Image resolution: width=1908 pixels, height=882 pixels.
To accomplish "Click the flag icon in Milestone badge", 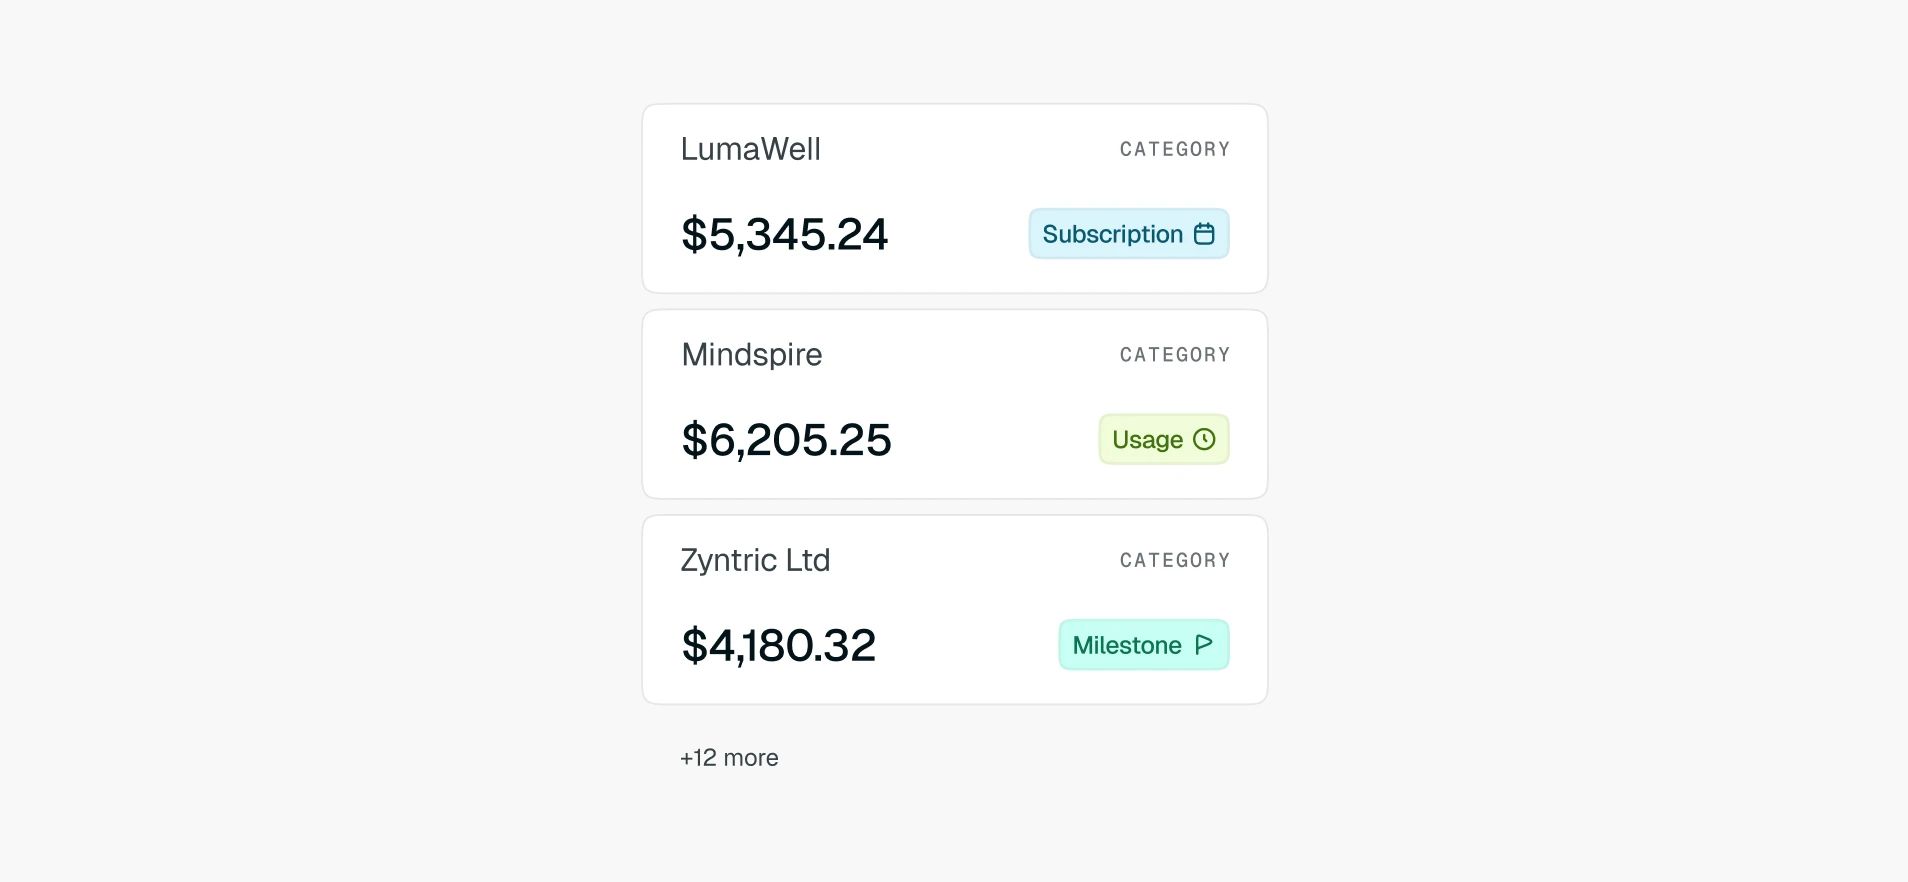I will click(1204, 645).
